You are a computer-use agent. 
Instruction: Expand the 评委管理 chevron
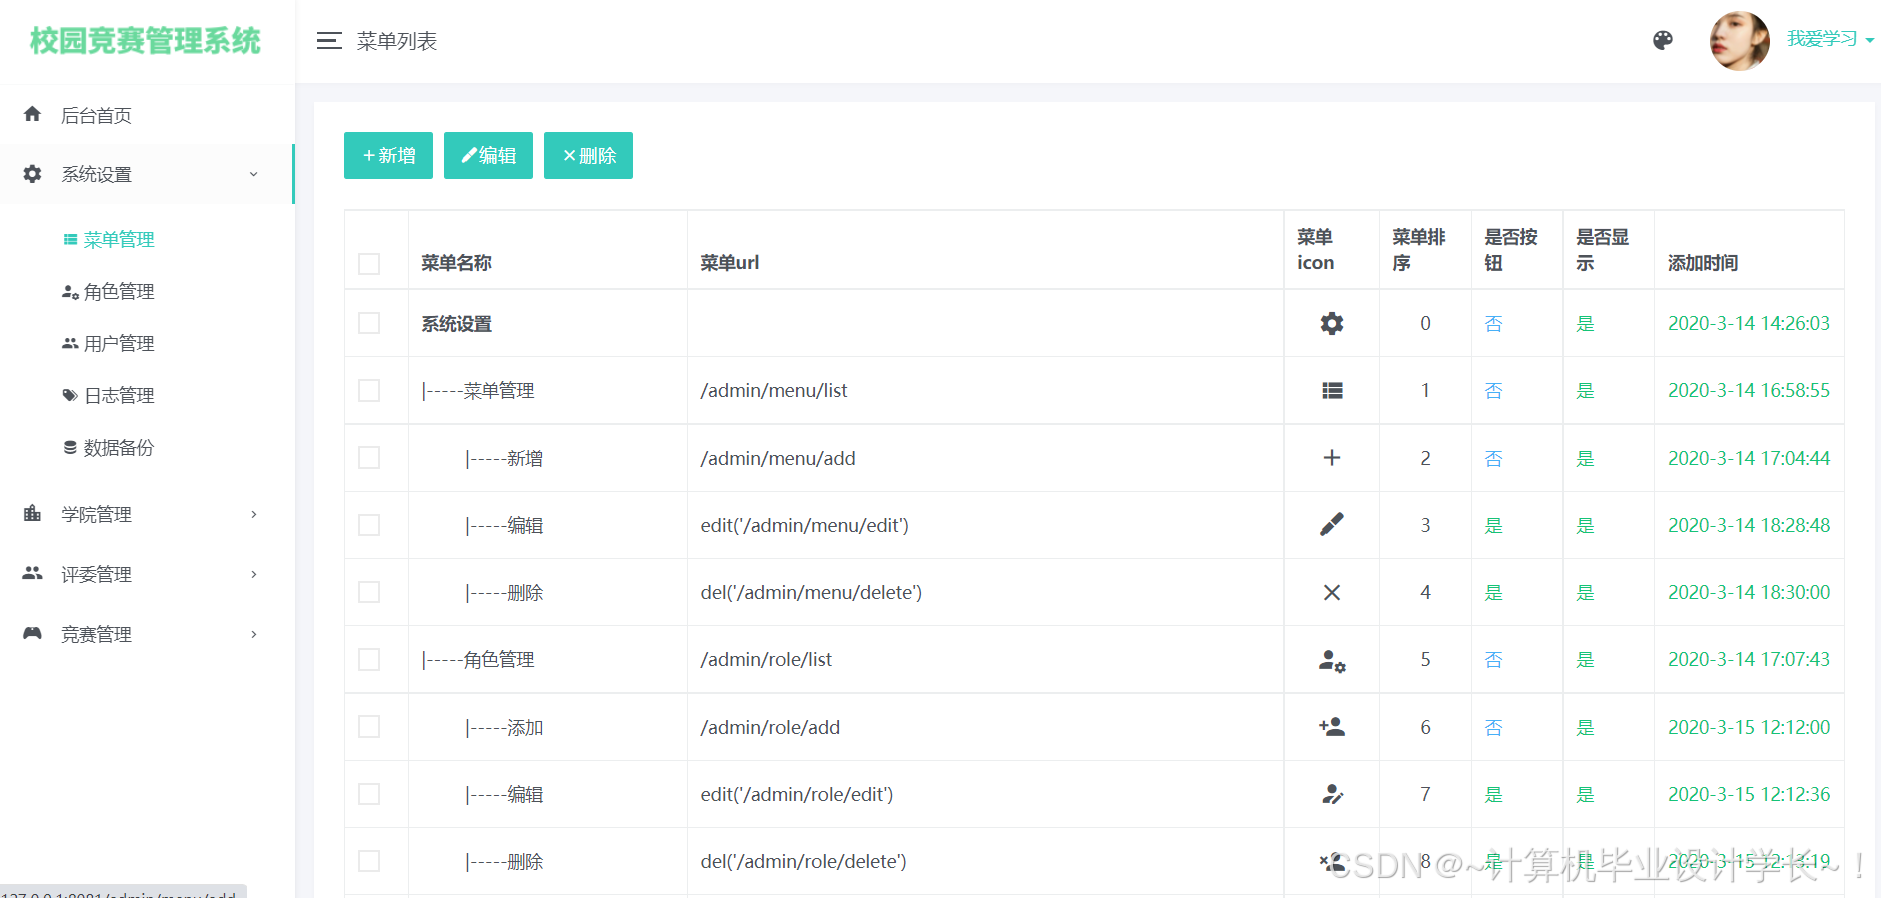point(253,574)
